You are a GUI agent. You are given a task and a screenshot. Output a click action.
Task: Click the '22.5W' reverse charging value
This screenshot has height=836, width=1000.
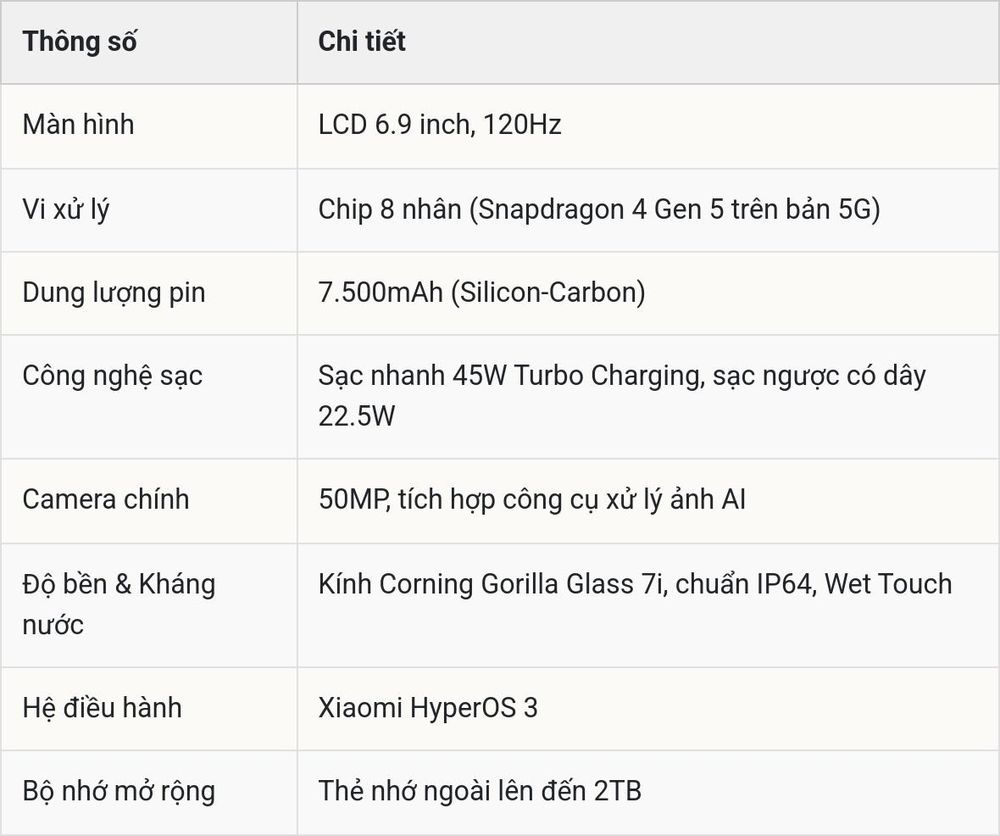357,416
